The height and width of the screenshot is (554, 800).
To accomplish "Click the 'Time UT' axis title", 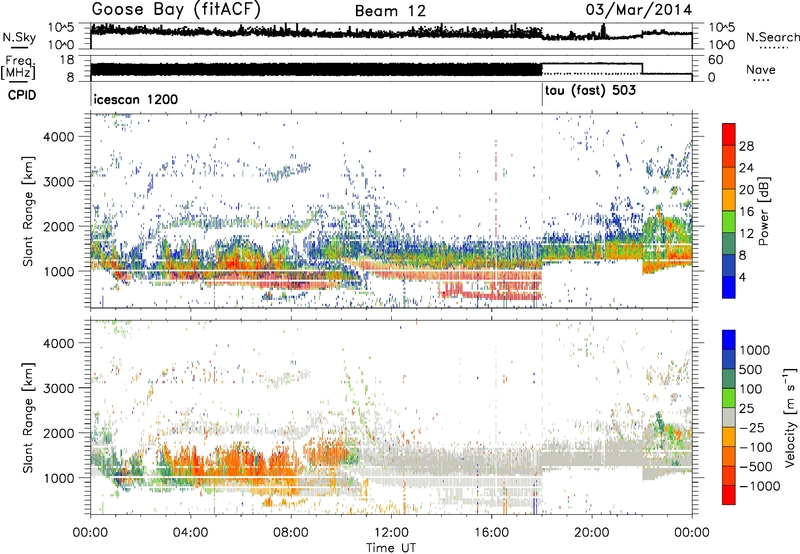I will 391,548.
